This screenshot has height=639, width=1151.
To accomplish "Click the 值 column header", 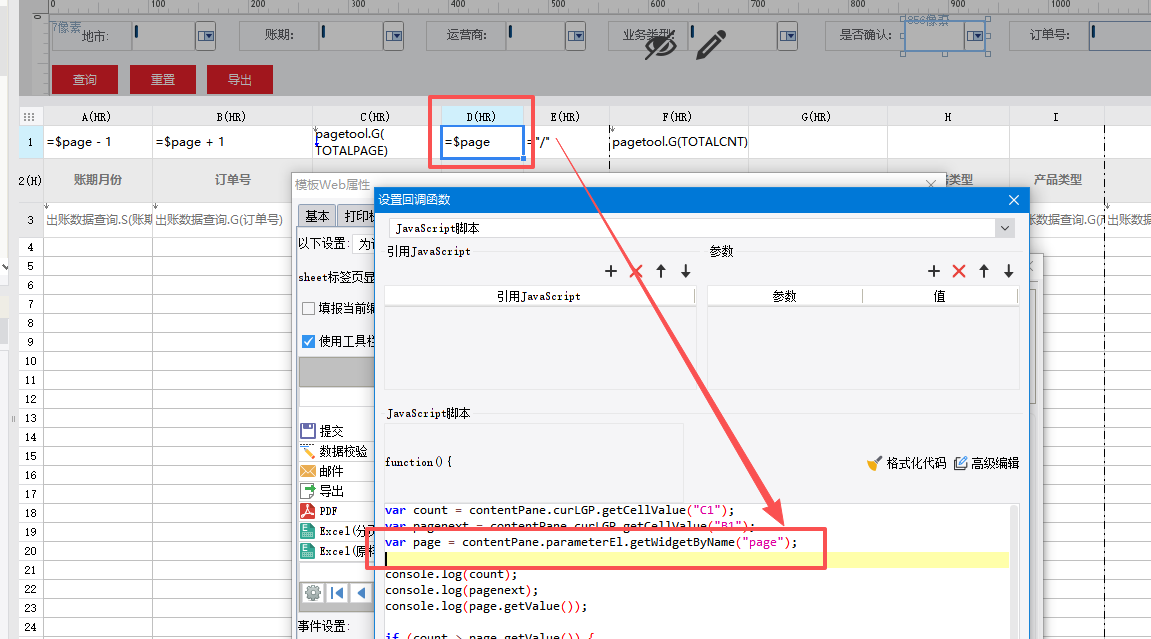I will point(940,296).
